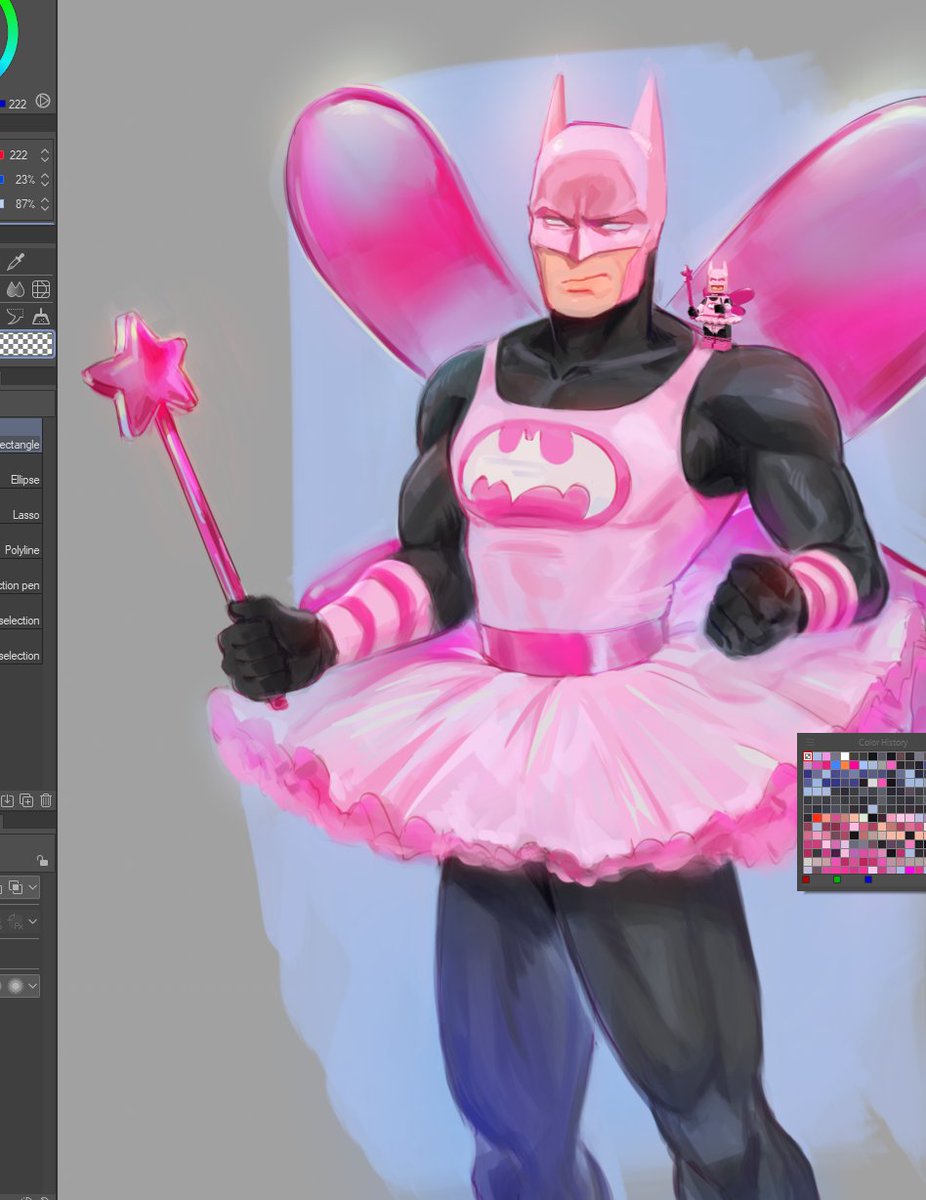Pick the orange swatch in Color History

845,765
